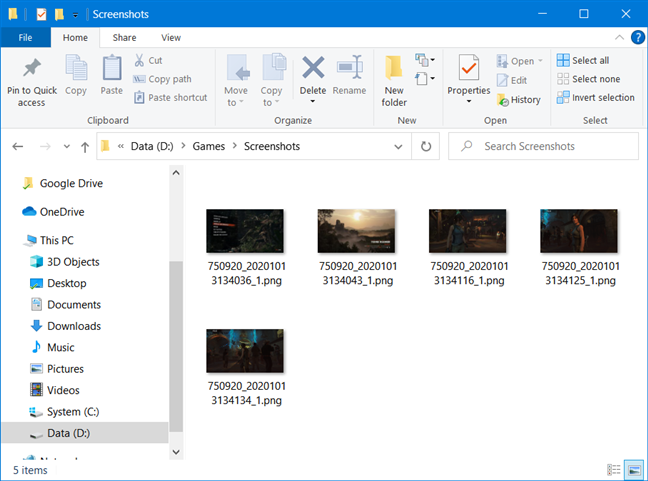Click the Rename ribbon icon
This screenshot has height=481, width=648.
pyautogui.click(x=350, y=67)
